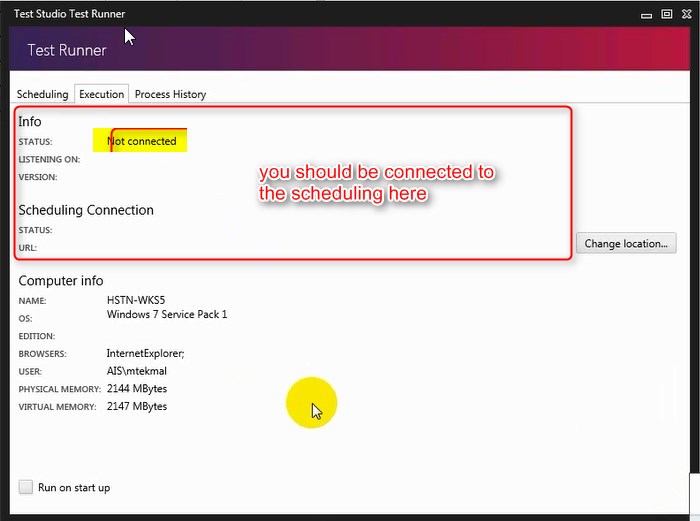This screenshot has width=700, height=521.
Task: Click the EDITION: label
Action: coord(37,336)
